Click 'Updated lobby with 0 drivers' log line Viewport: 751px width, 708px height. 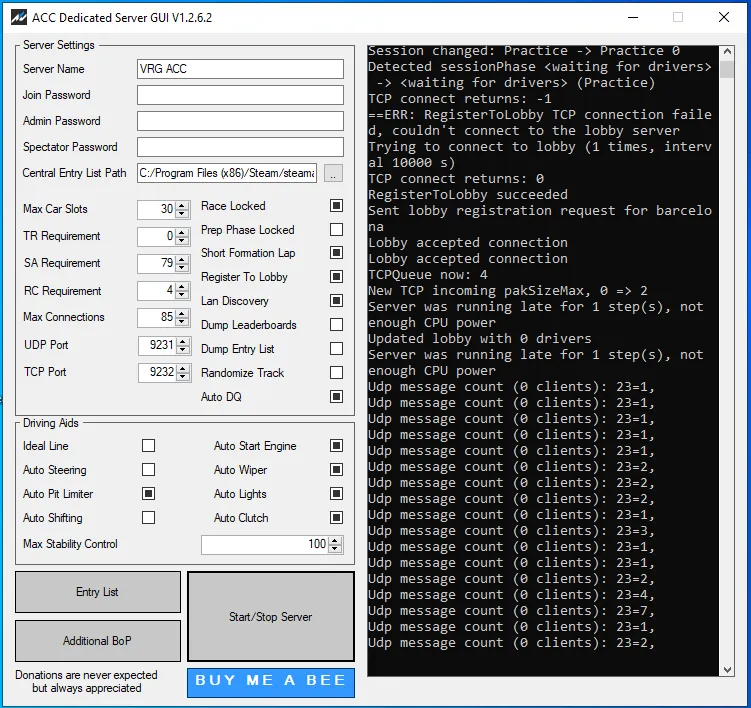click(x=480, y=339)
